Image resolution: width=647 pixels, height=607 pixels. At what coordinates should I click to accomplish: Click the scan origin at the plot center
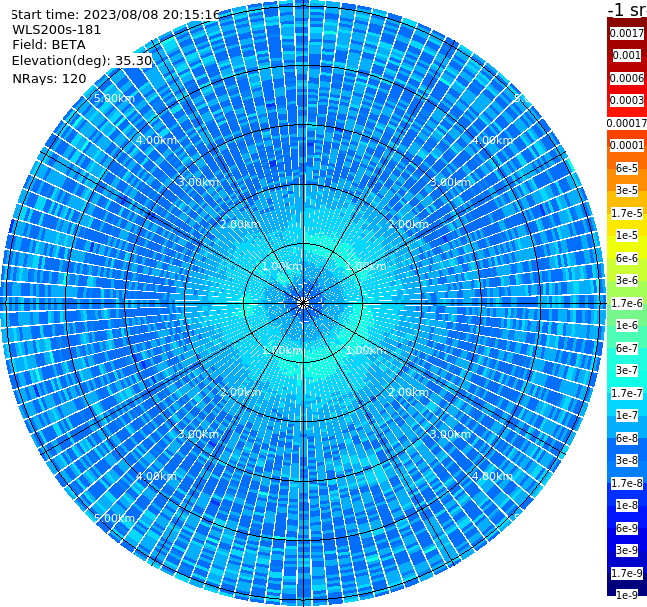pyautogui.click(x=303, y=303)
